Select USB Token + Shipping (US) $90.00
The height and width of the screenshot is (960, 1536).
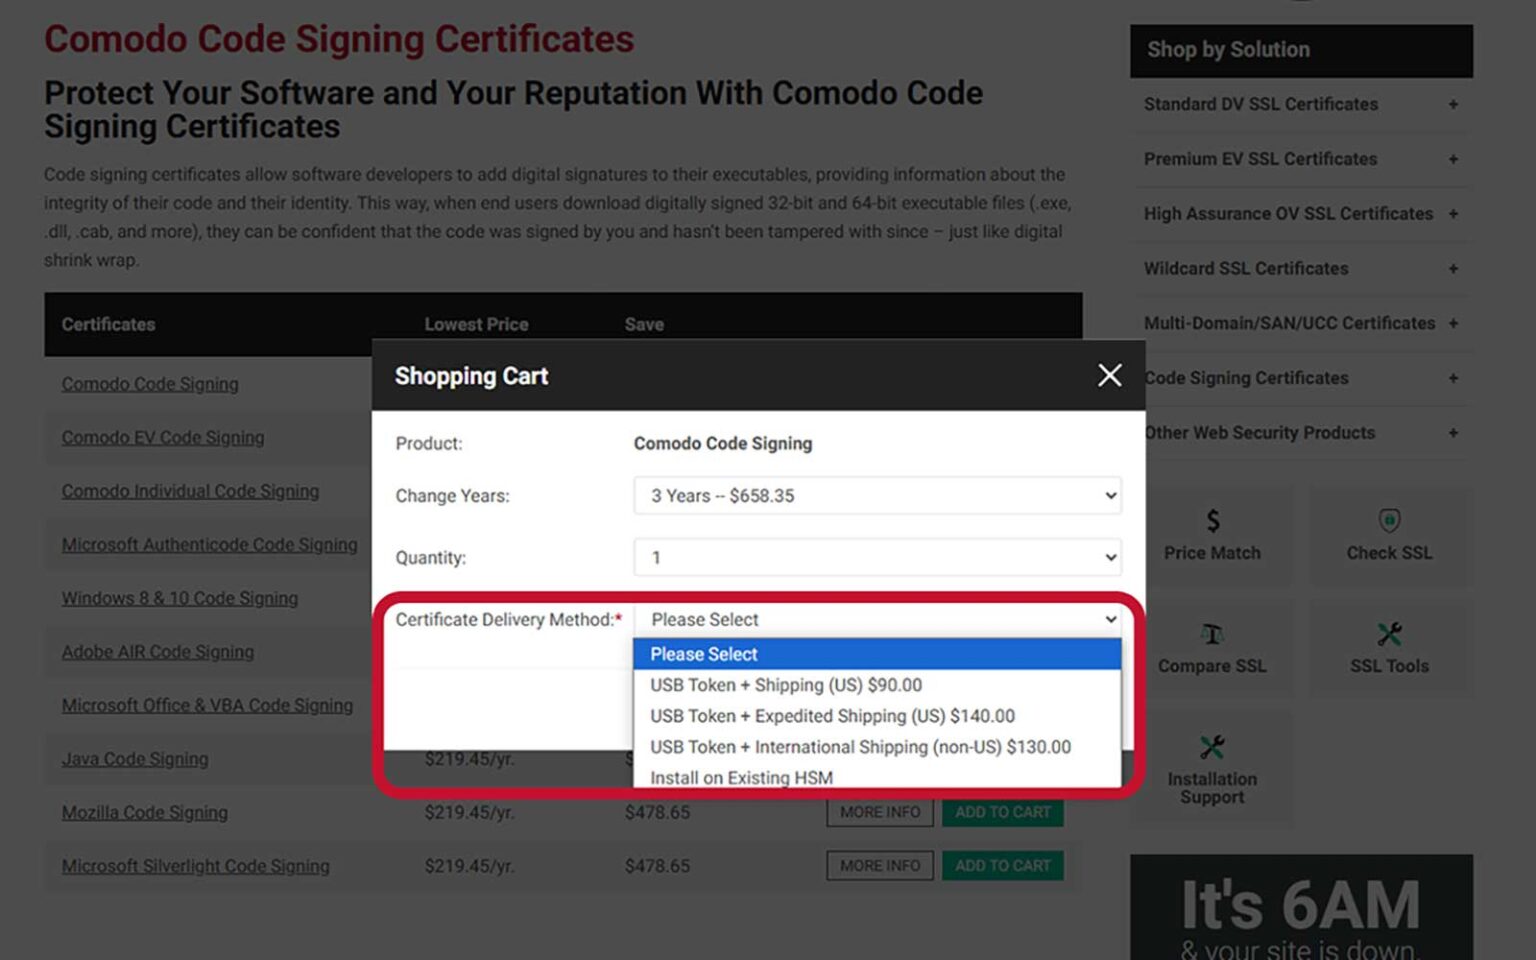tap(785, 685)
